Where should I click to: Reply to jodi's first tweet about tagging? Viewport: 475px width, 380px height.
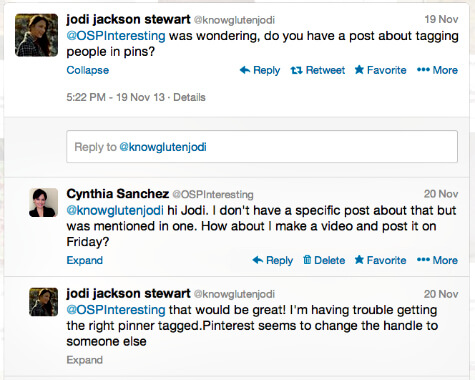260,70
